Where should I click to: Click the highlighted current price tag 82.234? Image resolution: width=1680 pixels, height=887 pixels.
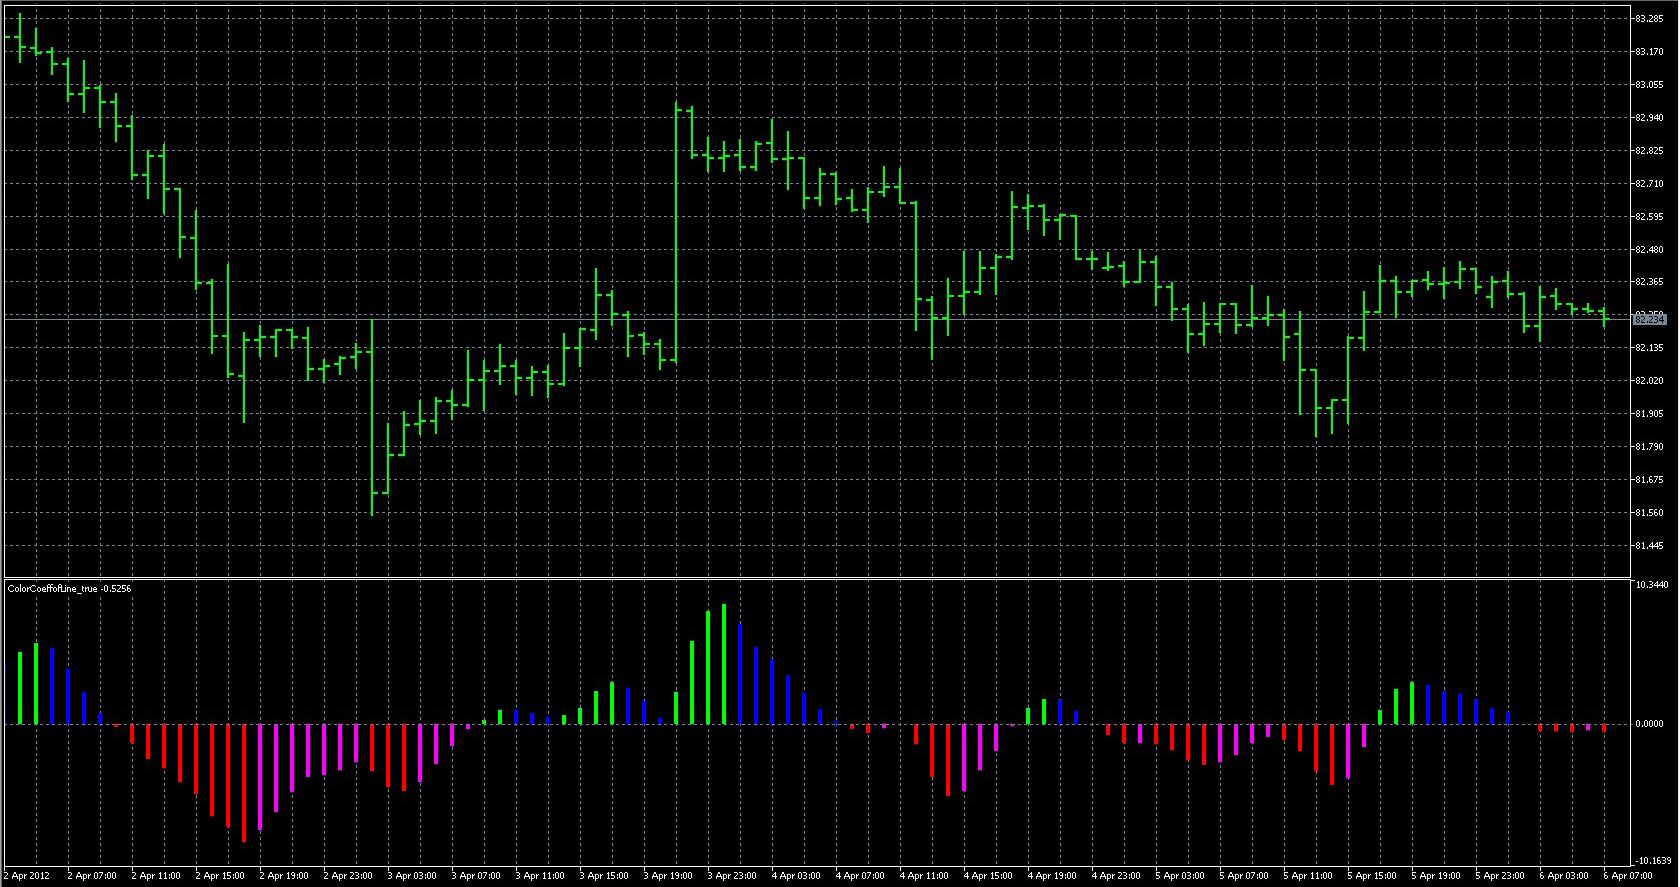(1648, 318)
